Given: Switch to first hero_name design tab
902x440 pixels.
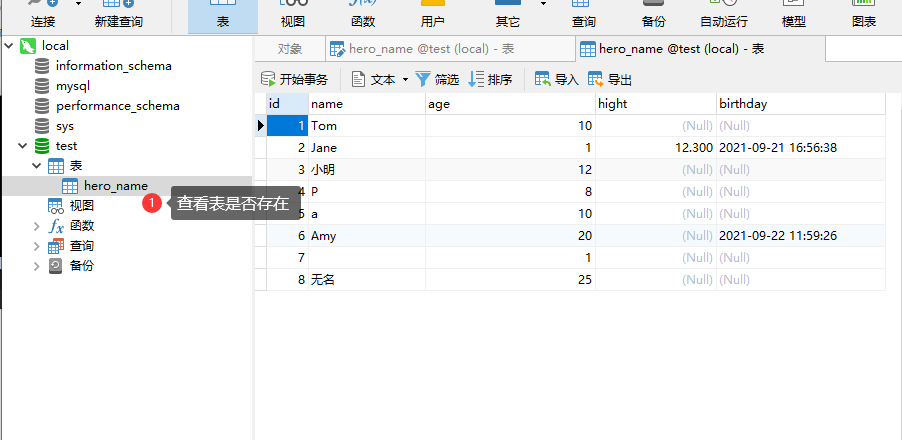Looking at the screenshot, I should (x=450, y=49).
